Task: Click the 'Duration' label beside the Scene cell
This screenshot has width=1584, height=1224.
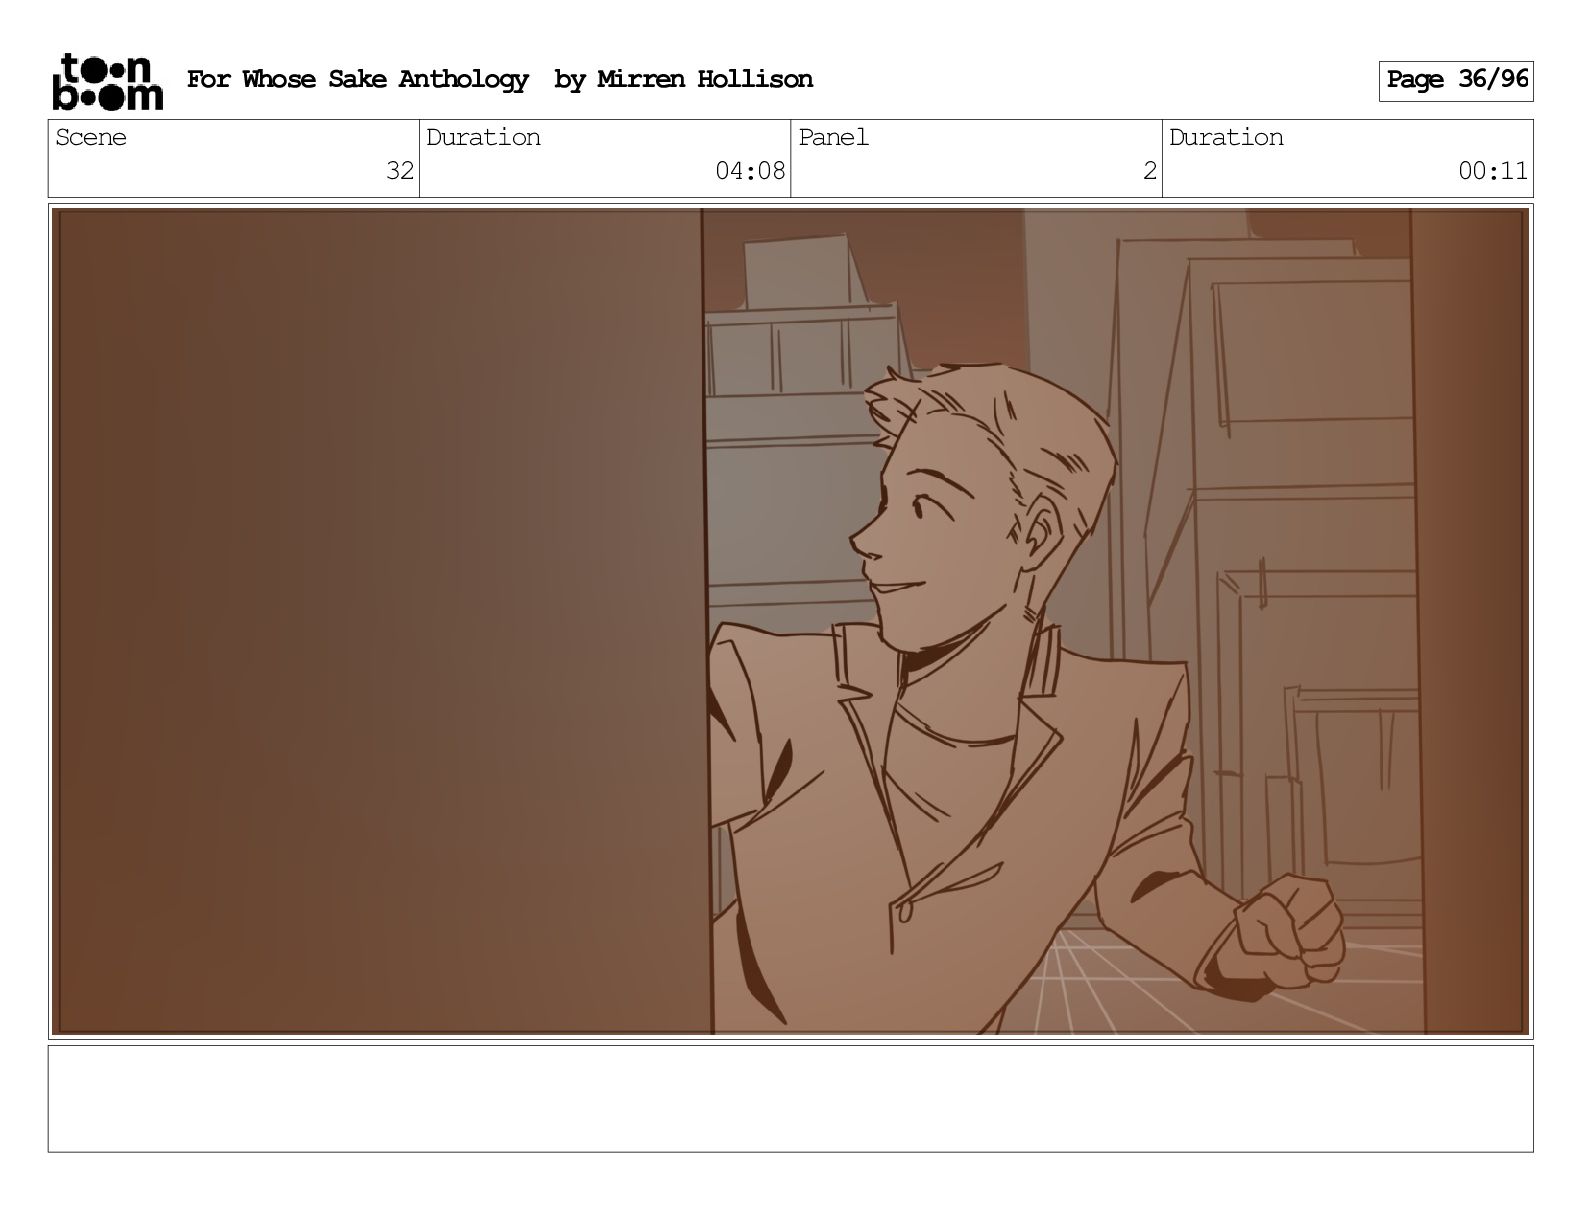Action: coord(483,138)
